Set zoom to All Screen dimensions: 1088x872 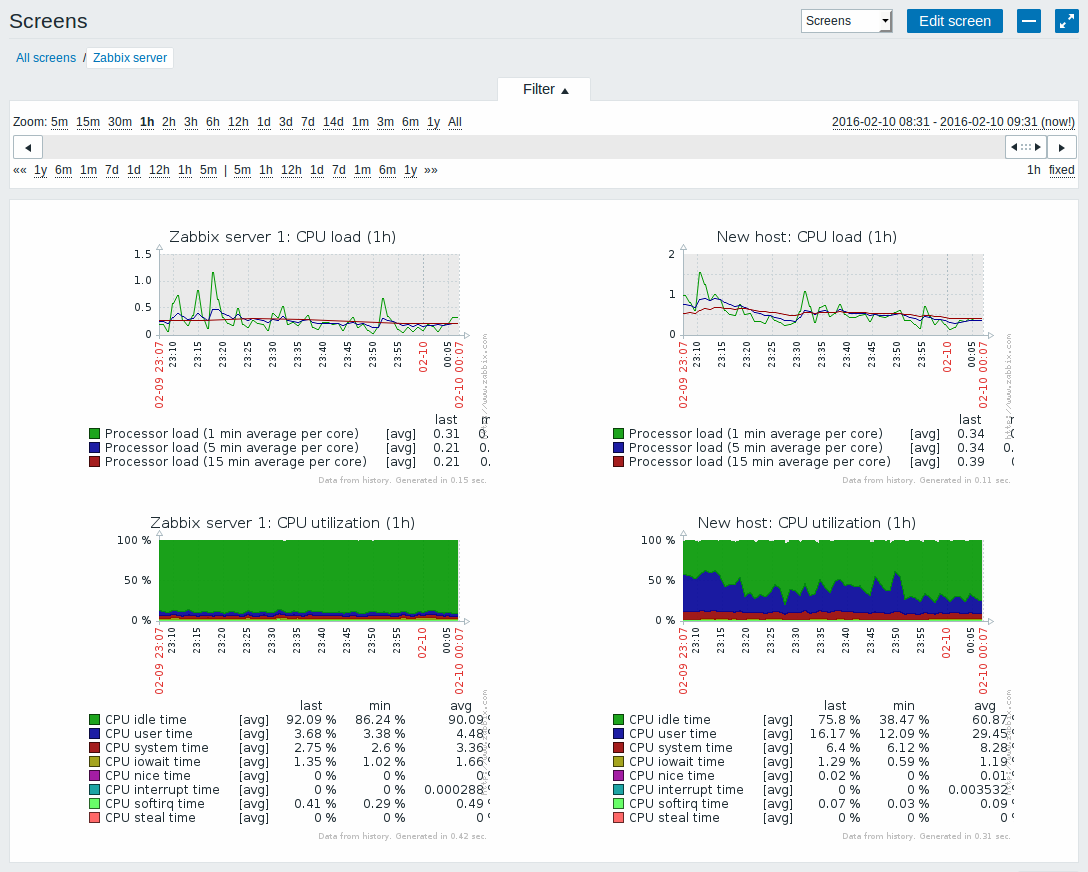coord(455,122)
